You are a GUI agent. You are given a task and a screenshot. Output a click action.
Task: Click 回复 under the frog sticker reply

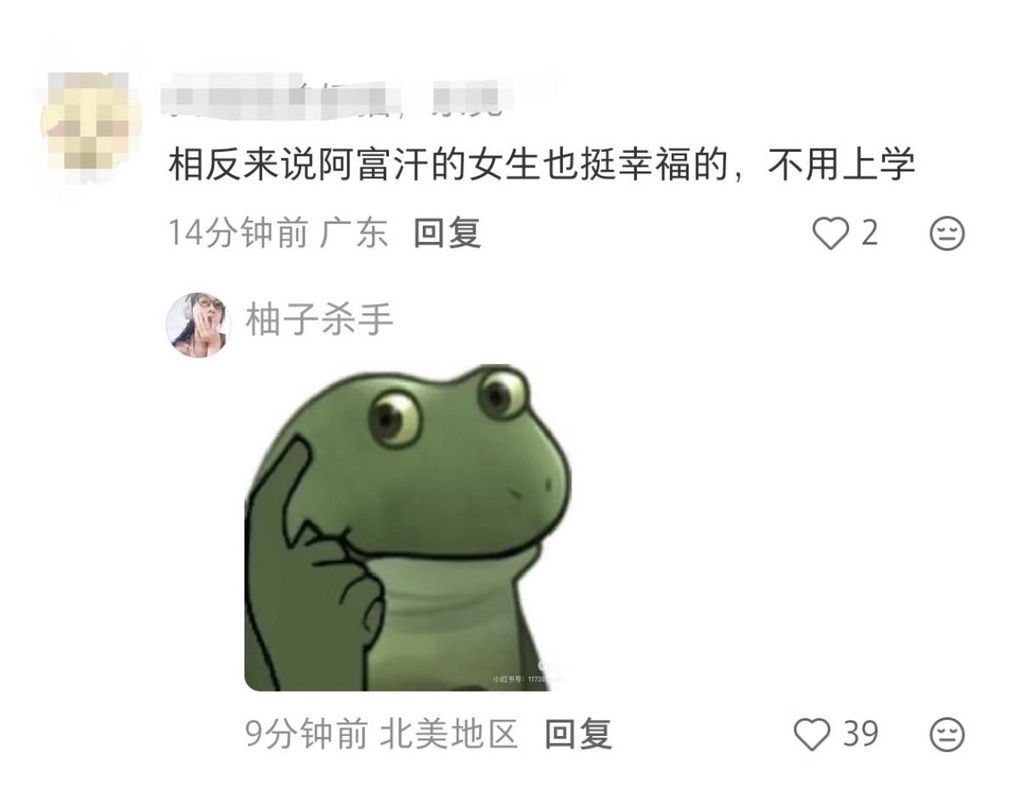tap(579, 734)
